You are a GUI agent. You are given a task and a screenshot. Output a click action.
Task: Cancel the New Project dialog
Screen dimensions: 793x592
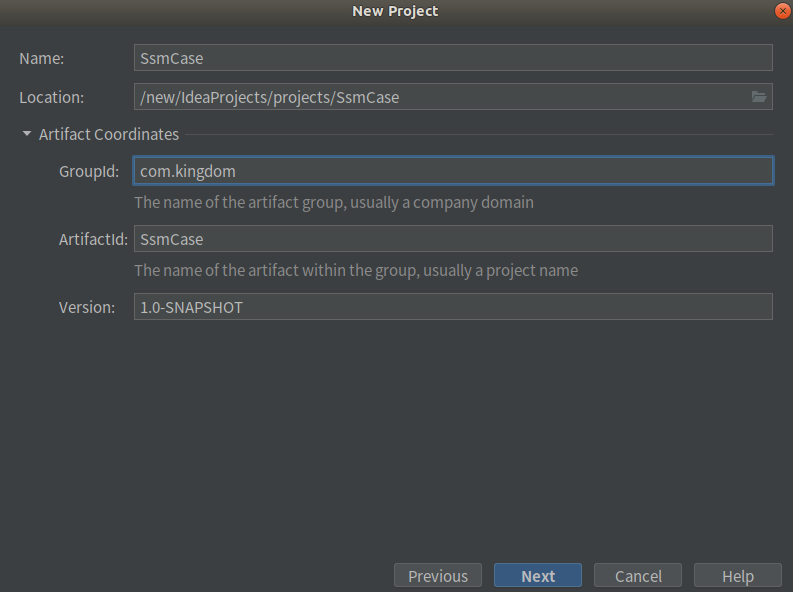point(638,576)
